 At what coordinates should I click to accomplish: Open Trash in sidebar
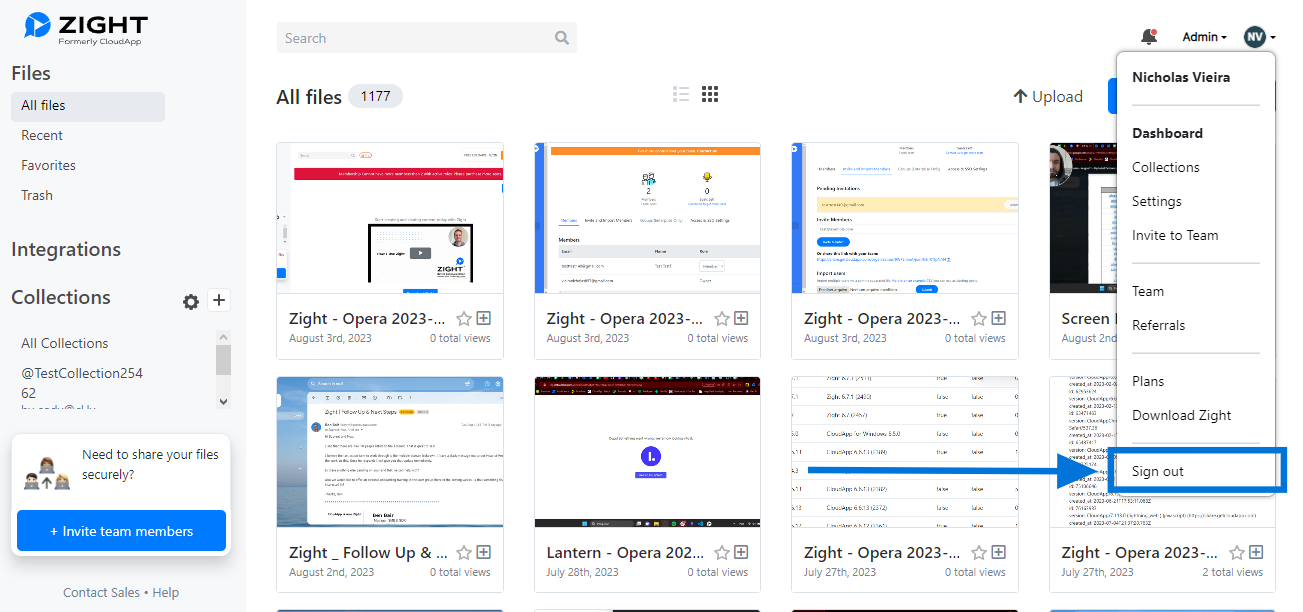tap(37, 195)
